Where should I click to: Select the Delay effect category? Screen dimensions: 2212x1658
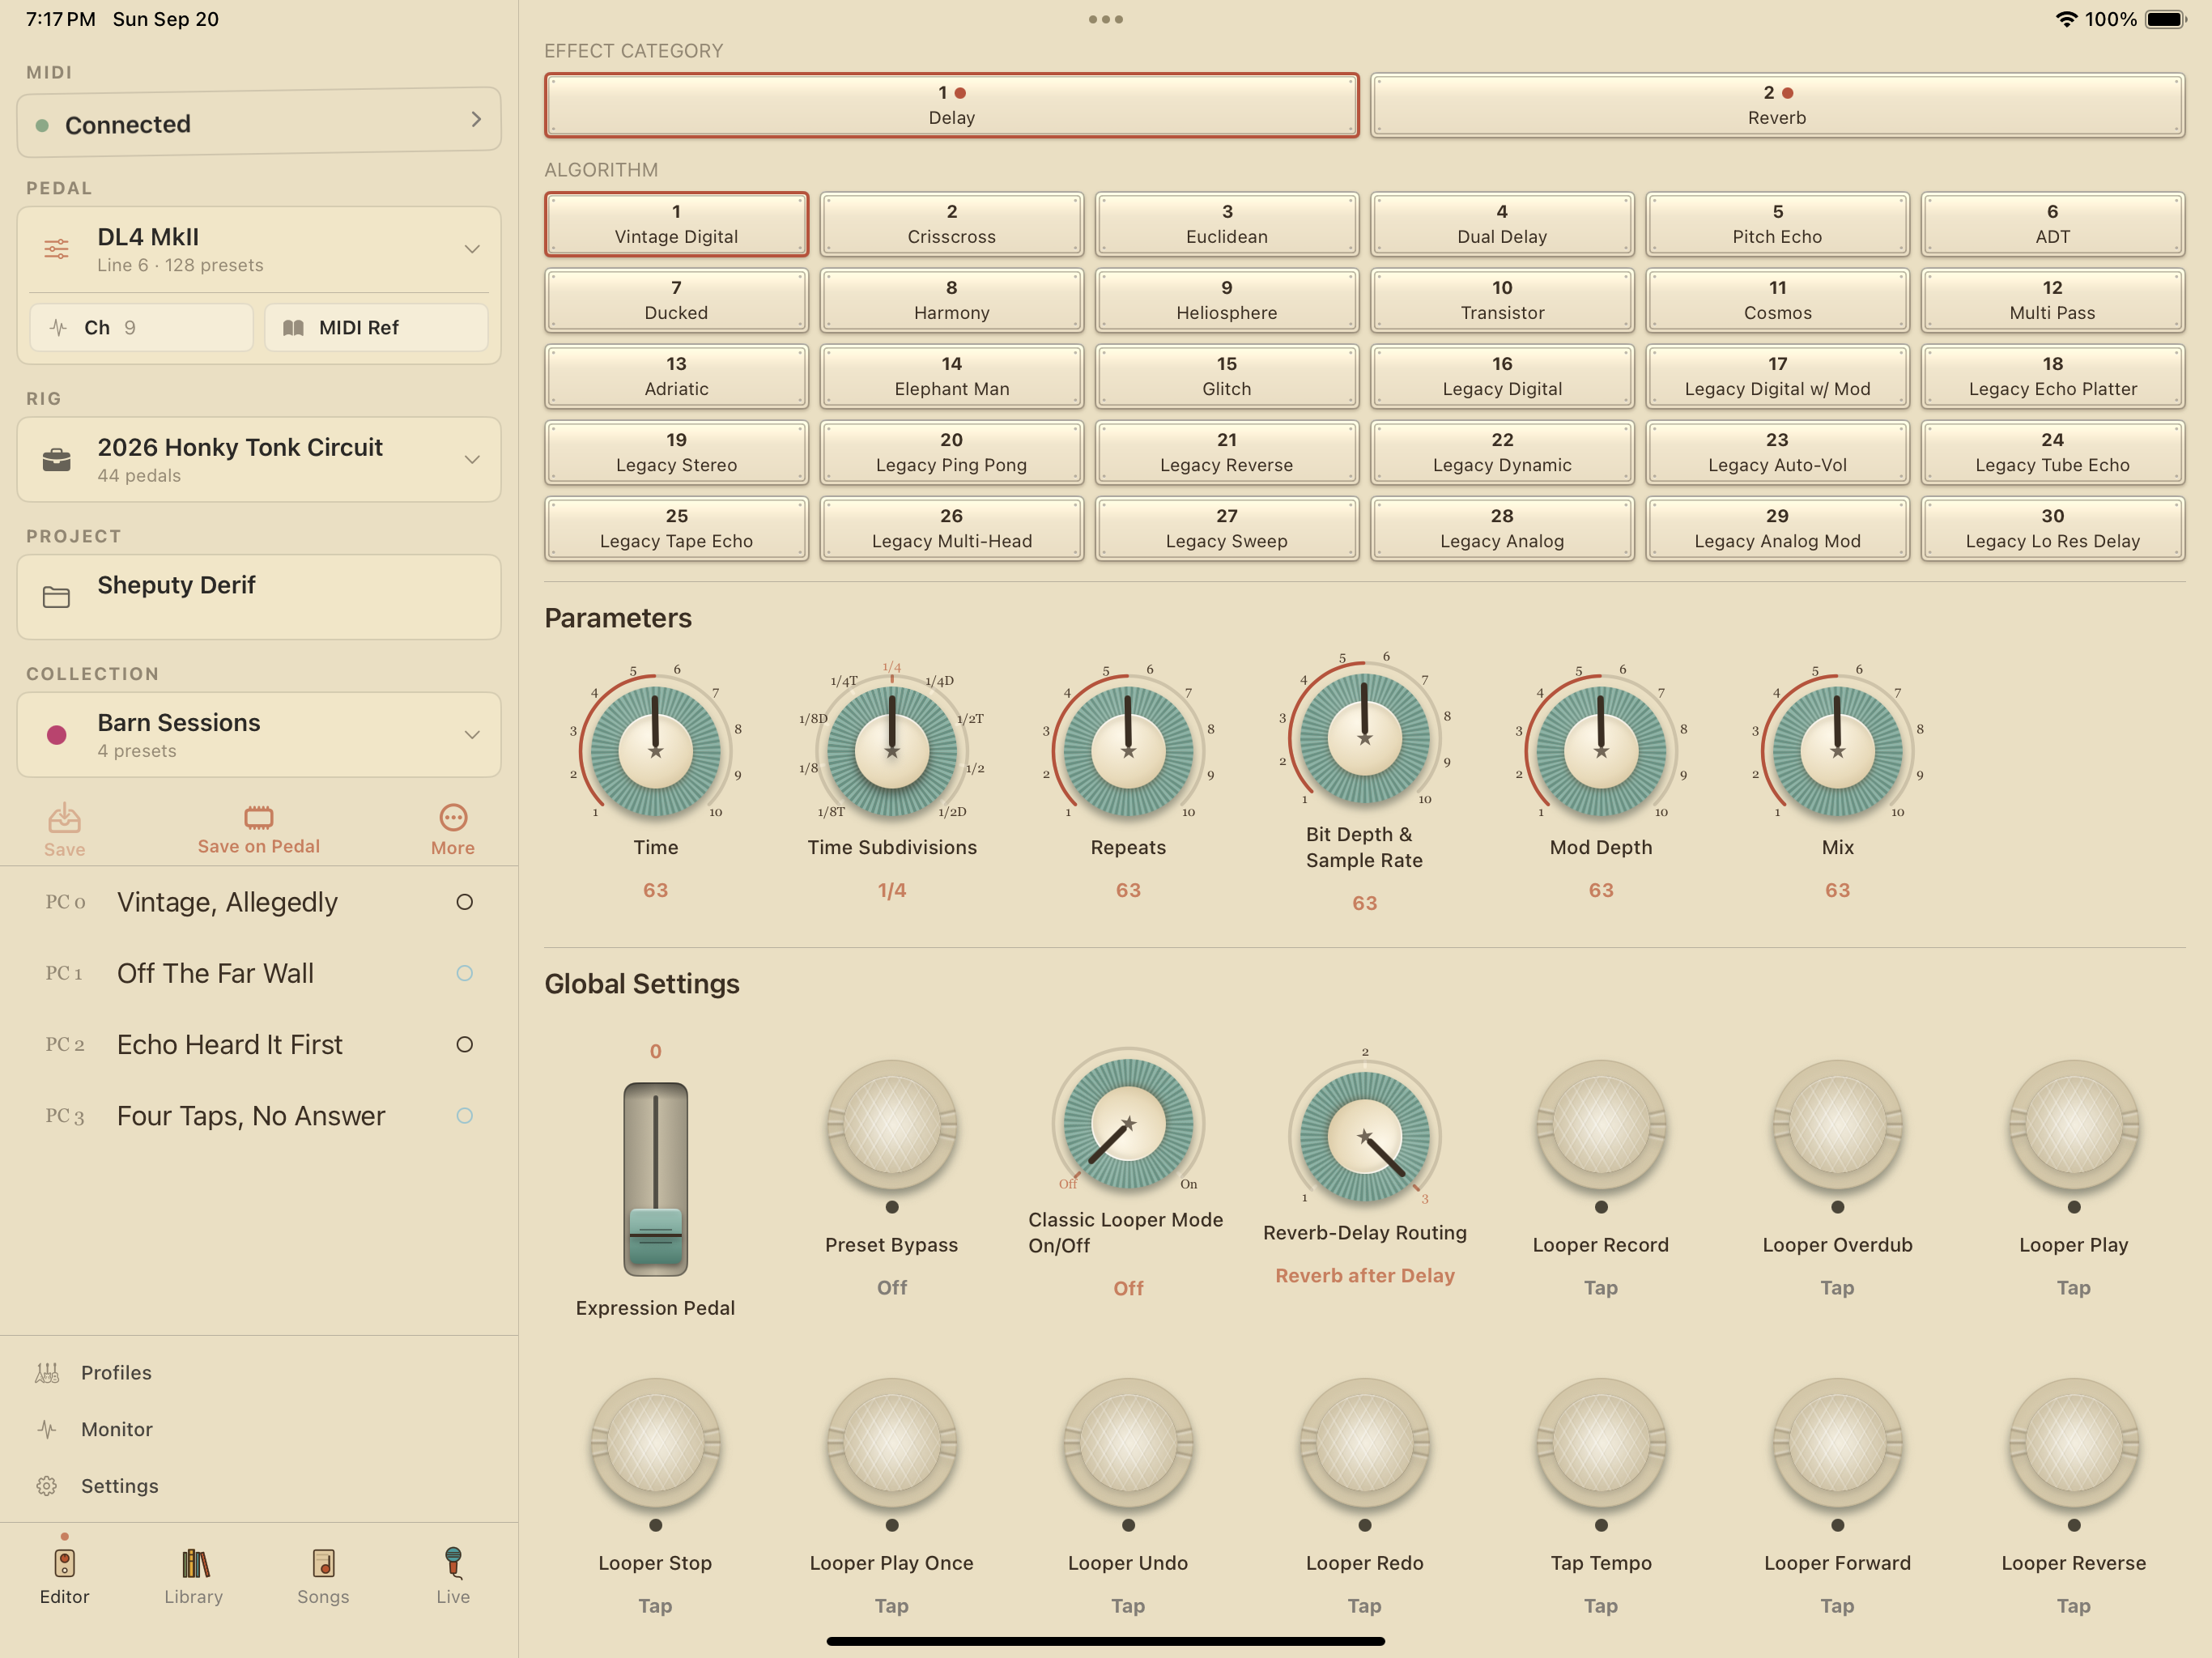coord(952,105)
